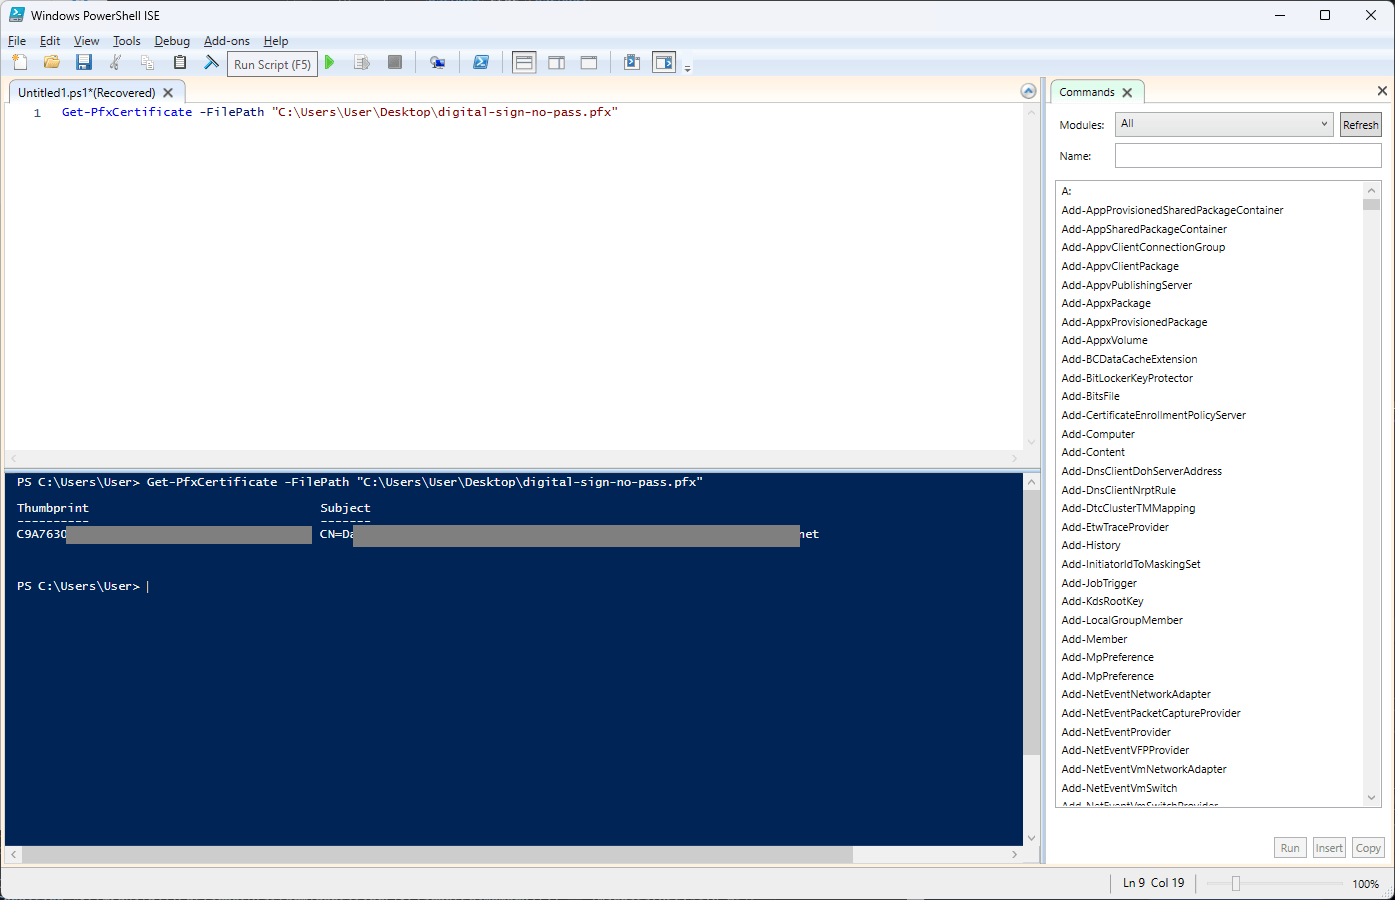Open the View menu
Viewport: 1395px width, 900px height.
(87, 41)
